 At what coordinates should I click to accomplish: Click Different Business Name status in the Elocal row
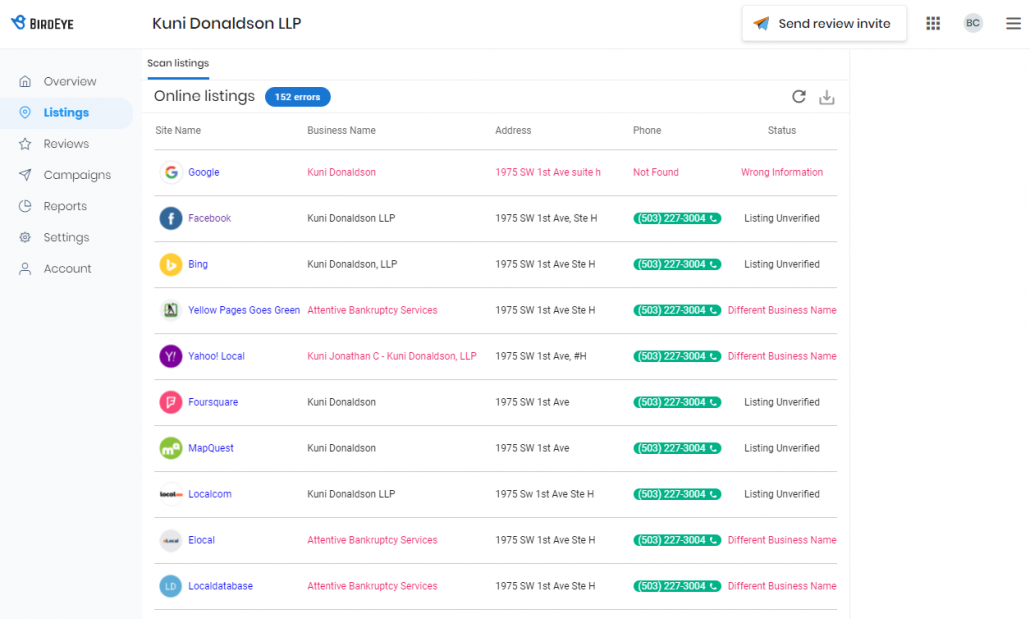coord(782,540)
